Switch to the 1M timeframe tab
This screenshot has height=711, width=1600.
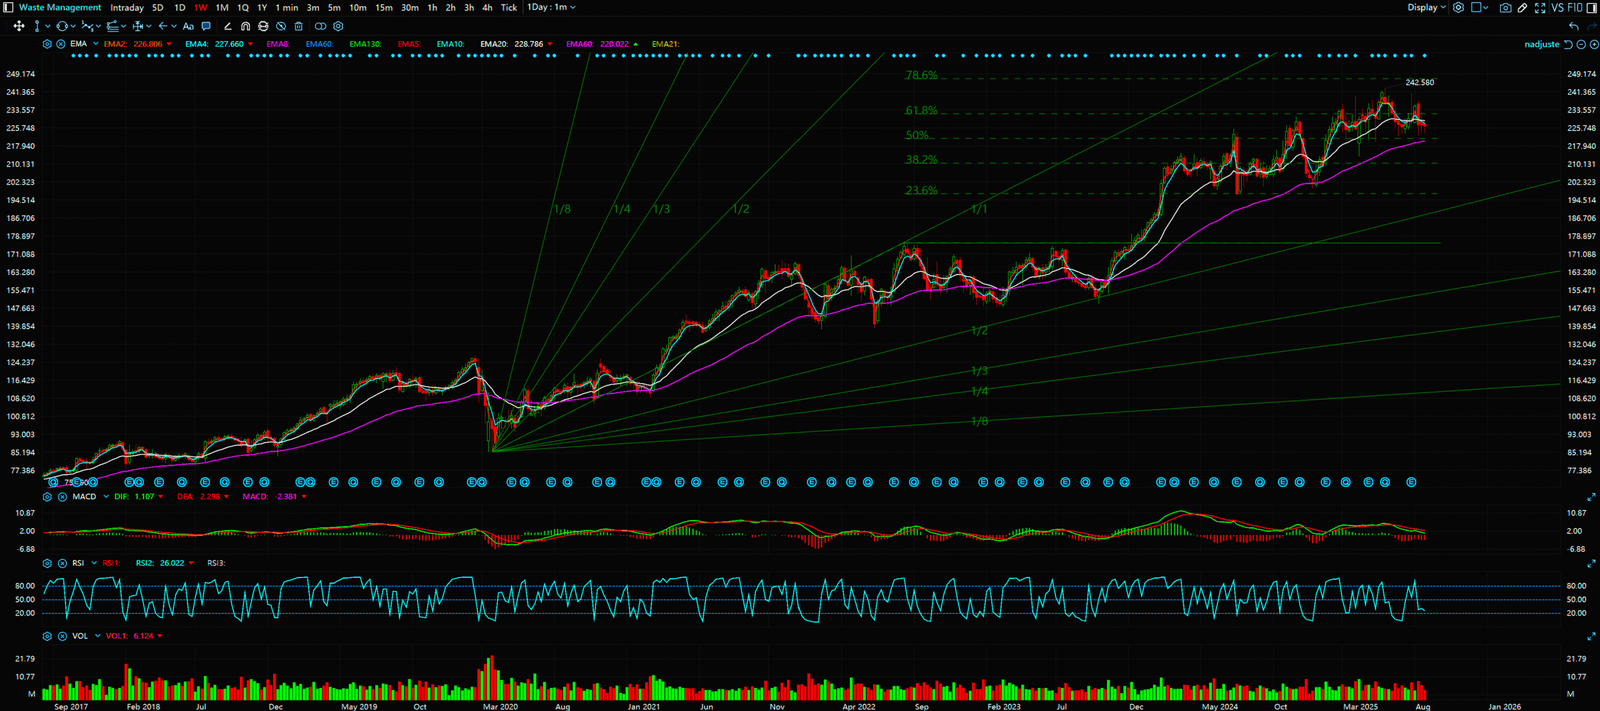point(222,8)
